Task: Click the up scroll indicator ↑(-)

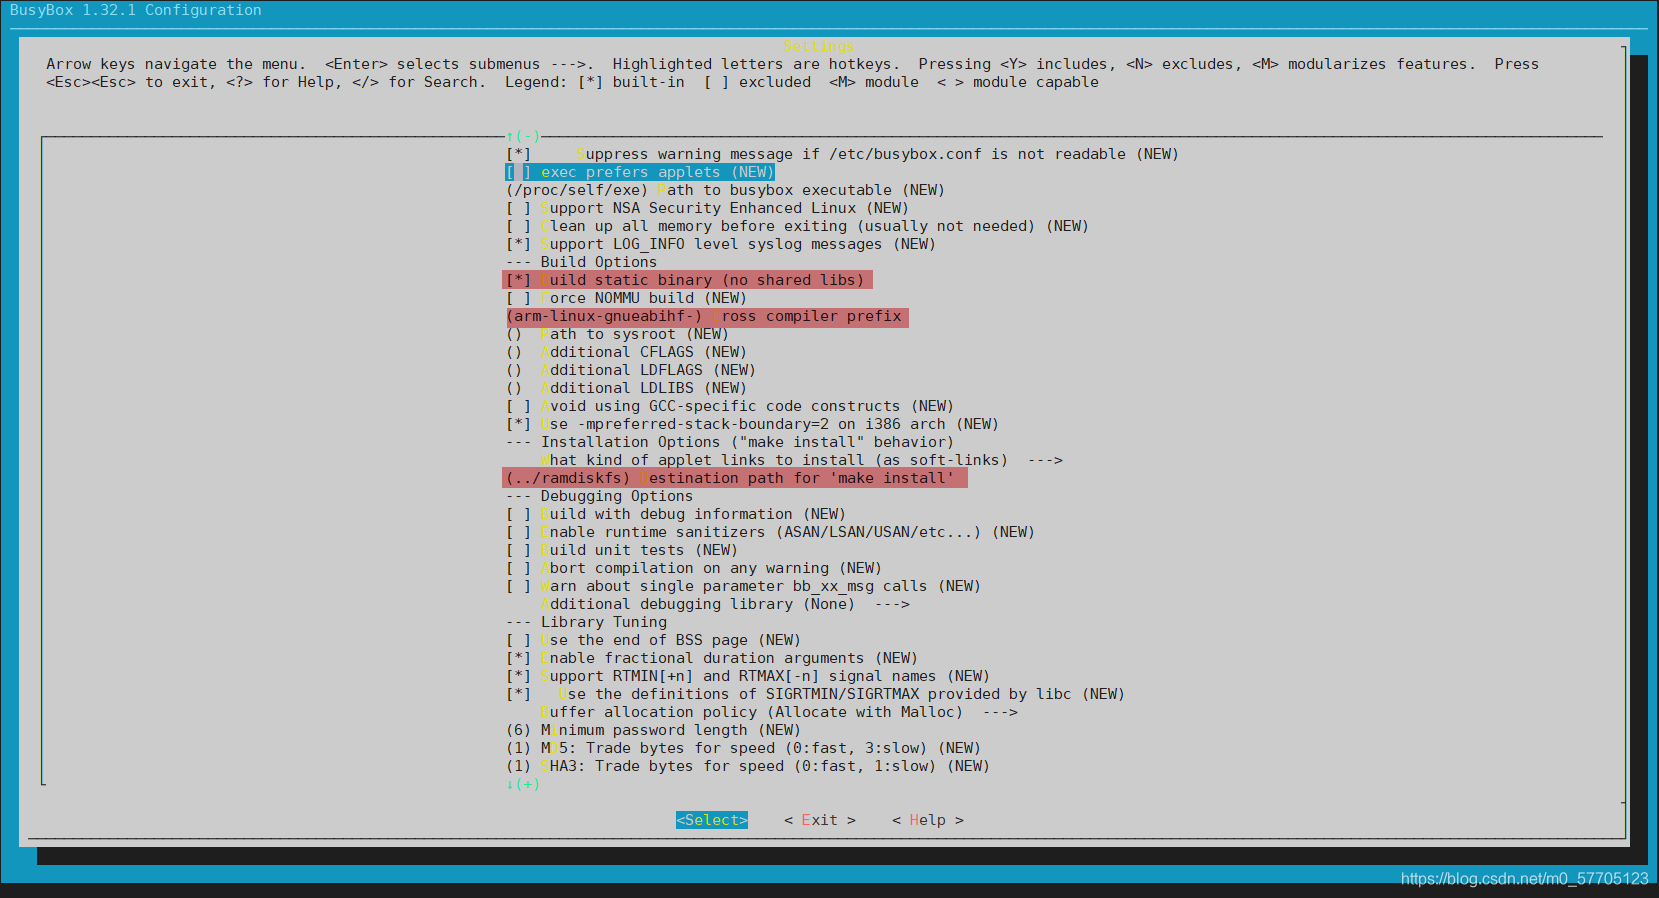Action: coord(523,136)
